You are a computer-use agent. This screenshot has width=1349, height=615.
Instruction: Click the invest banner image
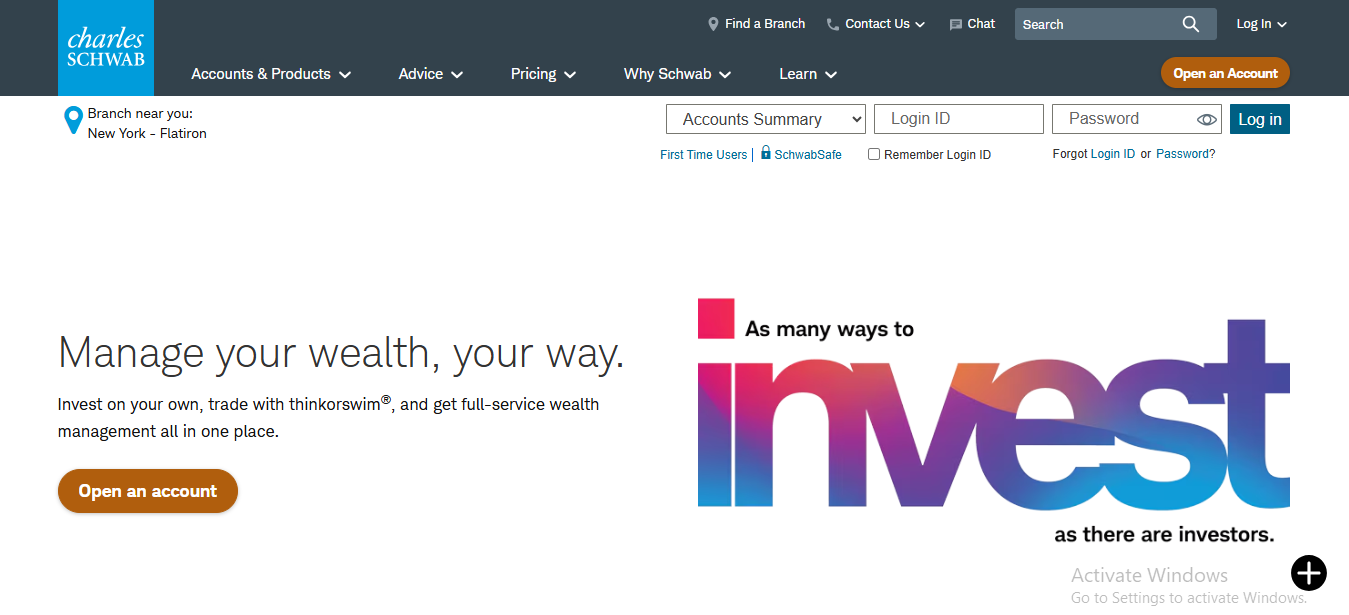(x=994, y=421)
